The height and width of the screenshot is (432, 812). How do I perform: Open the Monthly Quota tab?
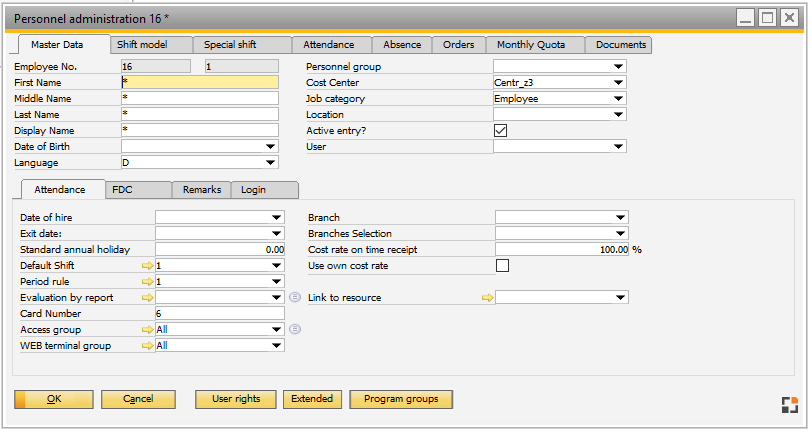point(531,45)
